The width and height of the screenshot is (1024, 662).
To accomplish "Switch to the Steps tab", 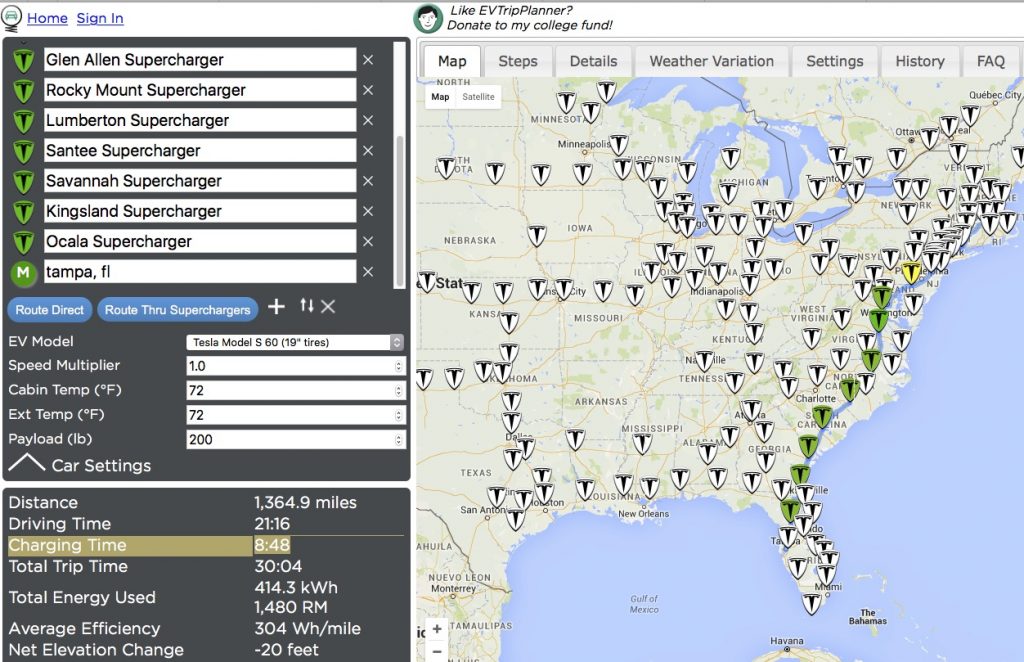I will pos(518,61).
